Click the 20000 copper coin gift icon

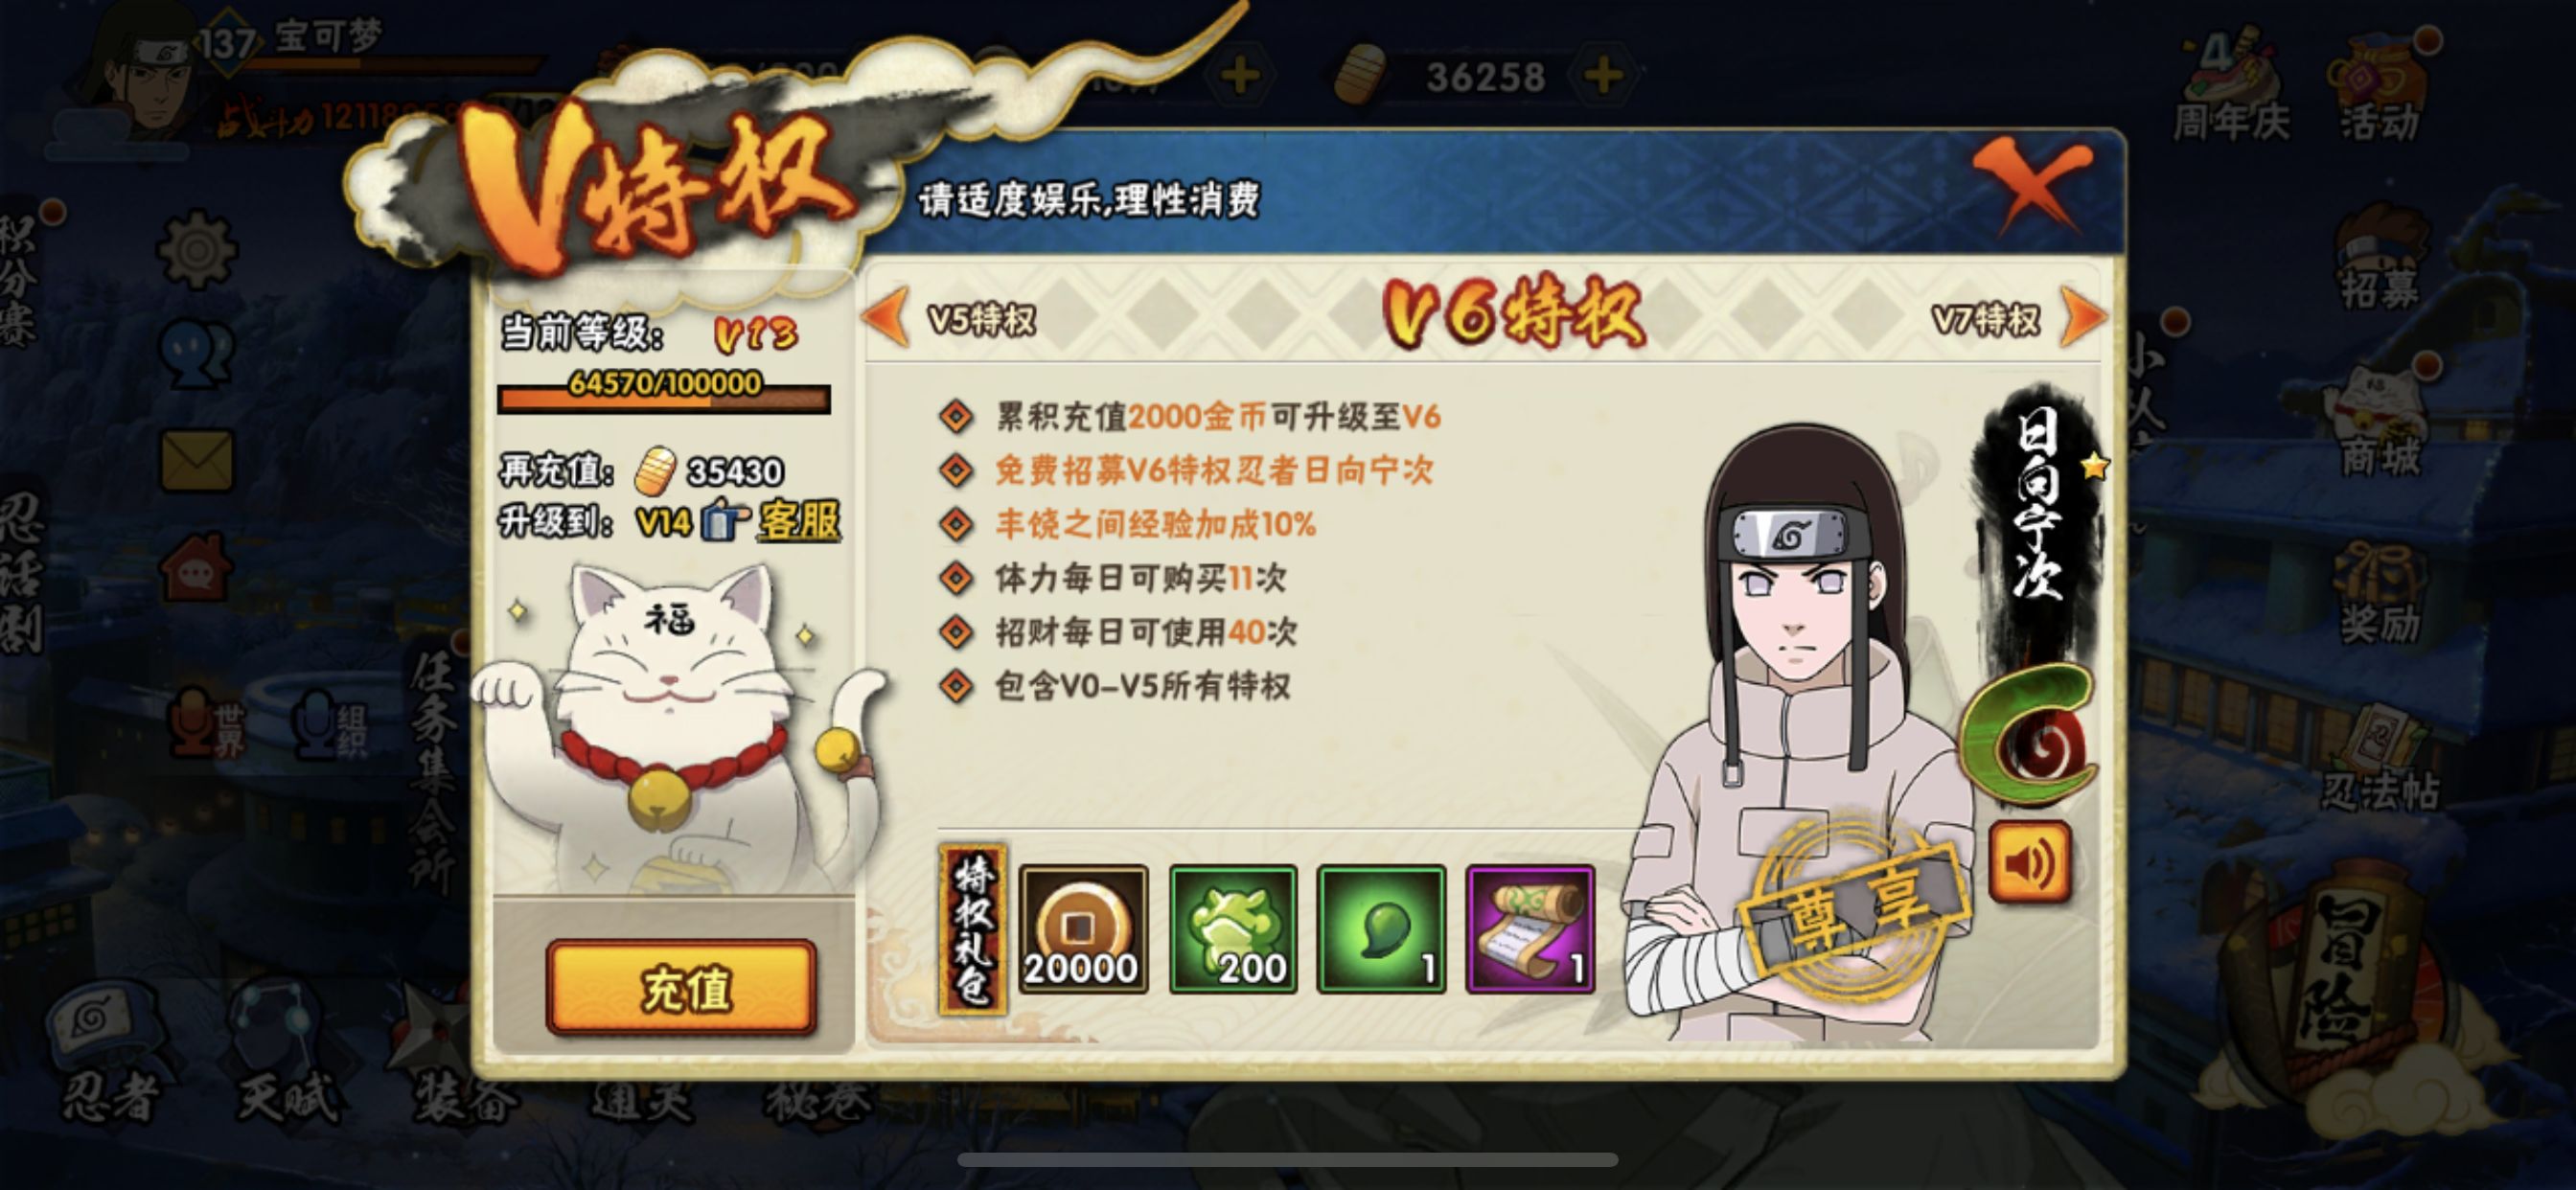coord(1083,929)
